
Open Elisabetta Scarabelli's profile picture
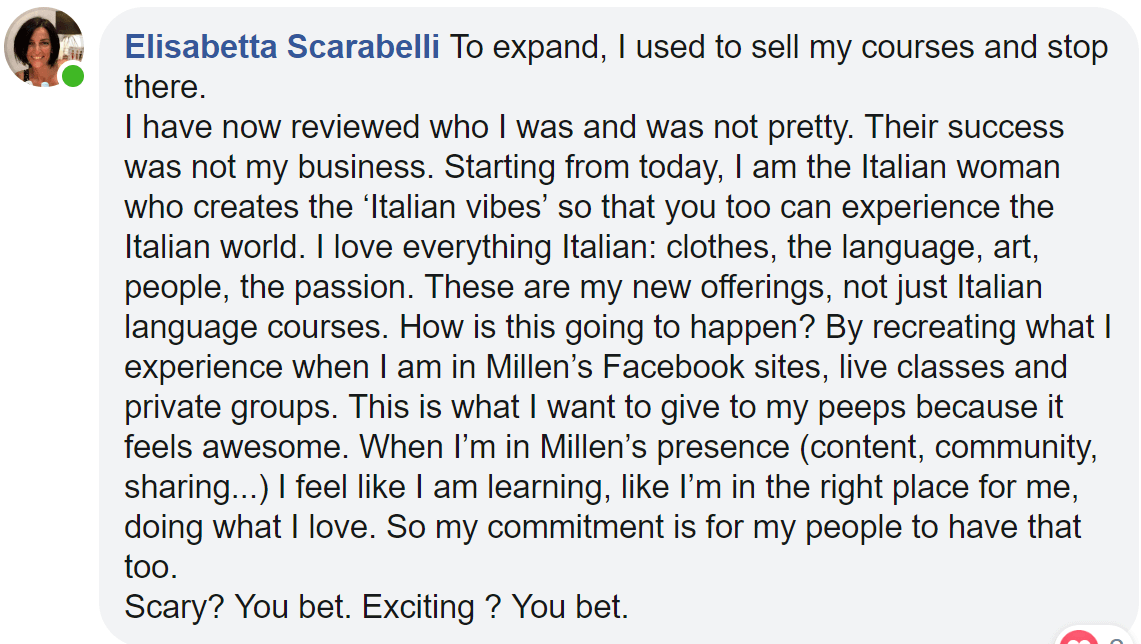click(x=44, y=47)
